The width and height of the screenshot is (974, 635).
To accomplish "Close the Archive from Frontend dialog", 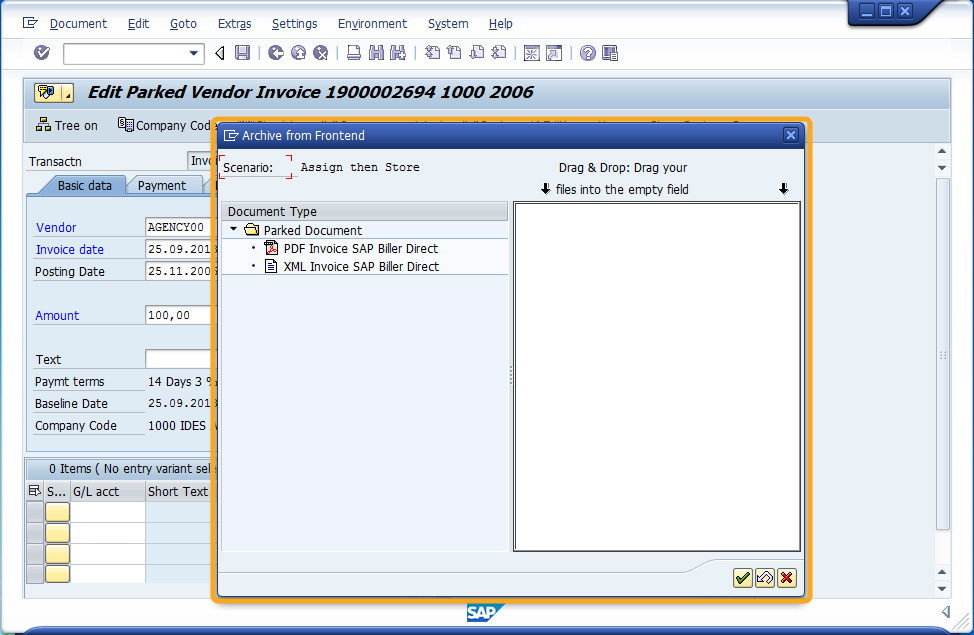I will 790,135.
